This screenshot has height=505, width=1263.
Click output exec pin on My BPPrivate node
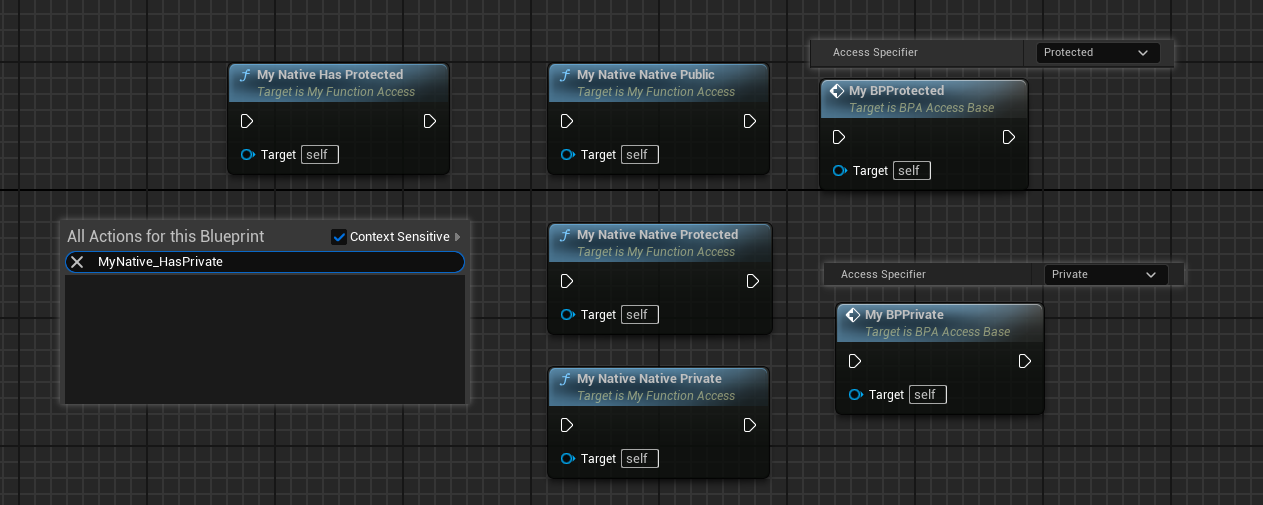coord(1025,361)
